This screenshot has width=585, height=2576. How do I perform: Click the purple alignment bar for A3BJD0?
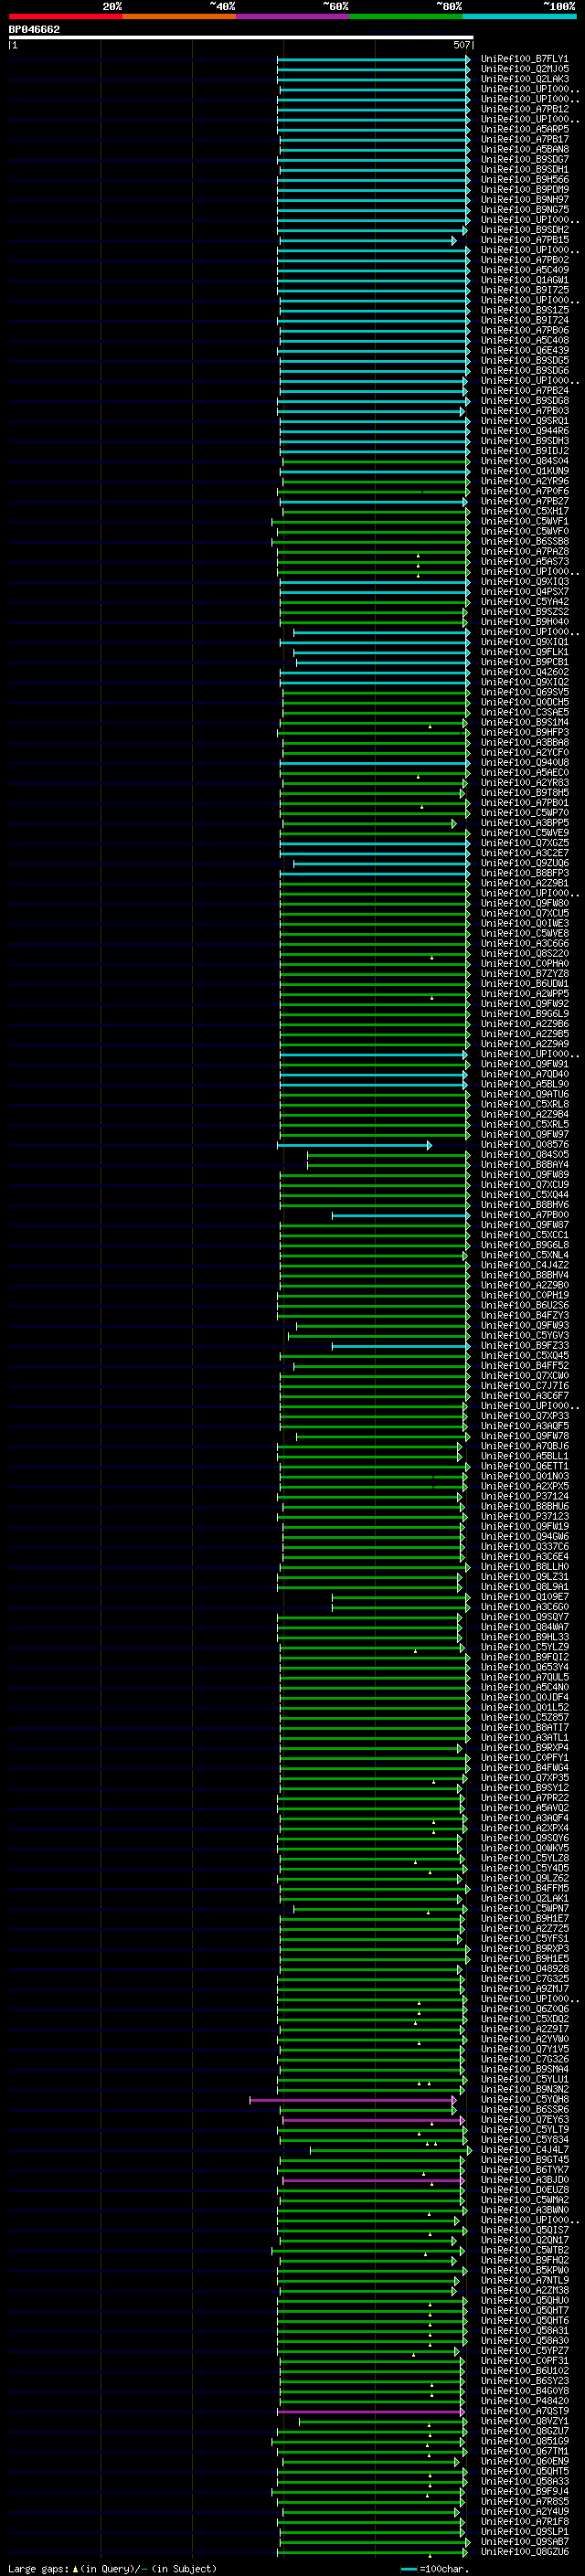[373, 2180]
